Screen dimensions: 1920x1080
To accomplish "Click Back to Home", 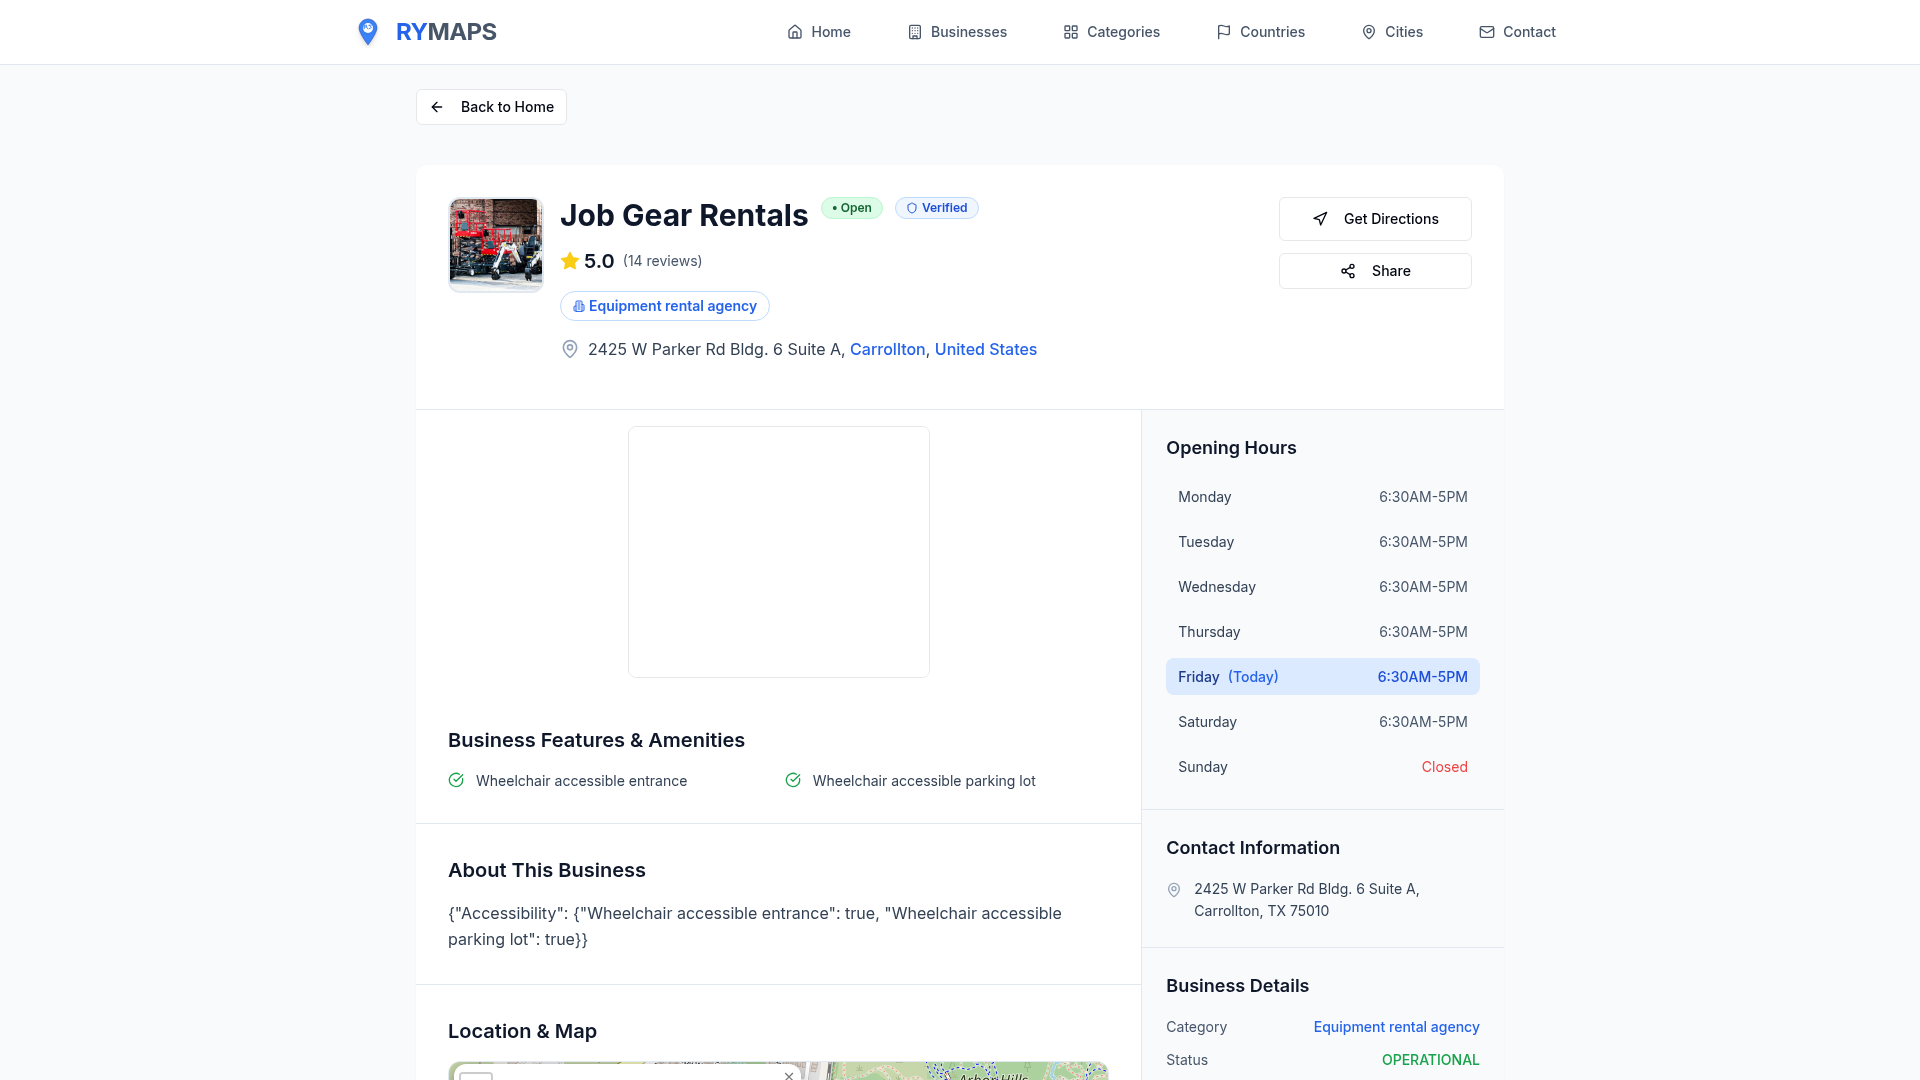I will [490, 107].
